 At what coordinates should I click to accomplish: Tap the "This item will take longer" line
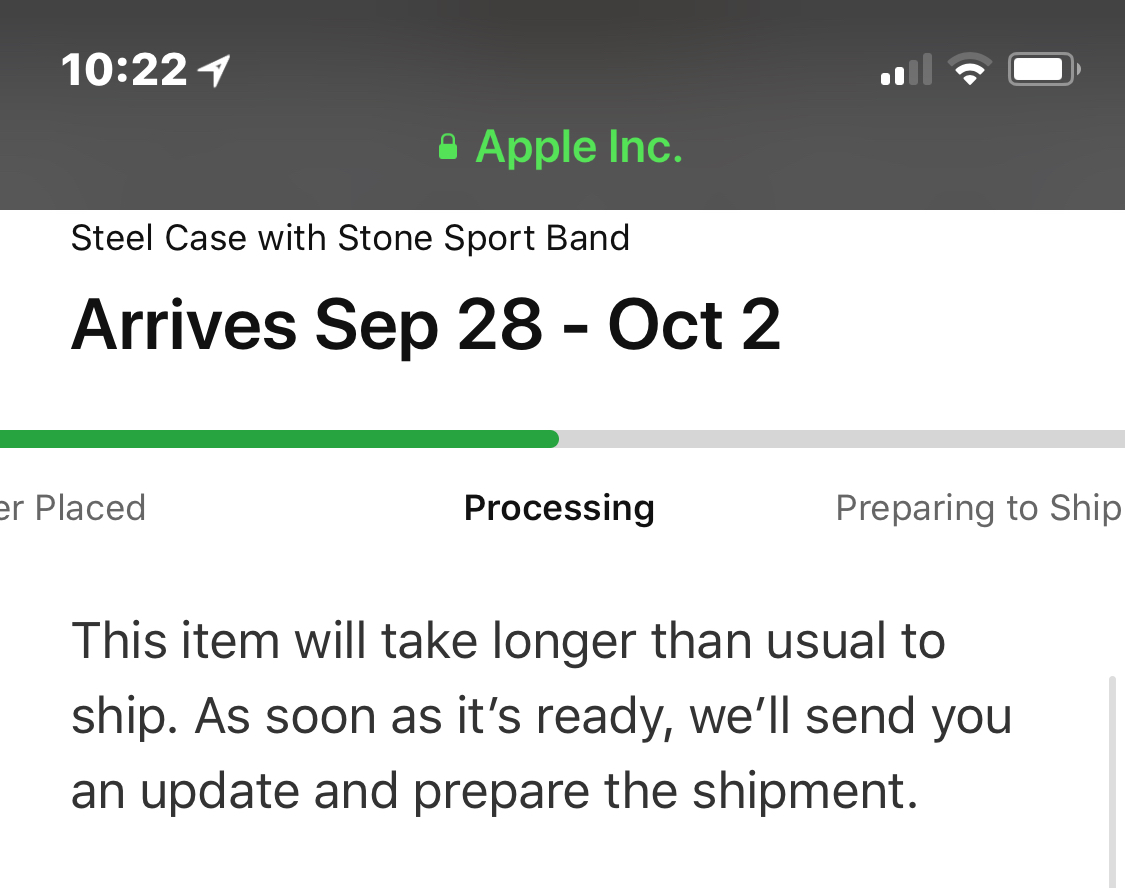click(508, 641)
